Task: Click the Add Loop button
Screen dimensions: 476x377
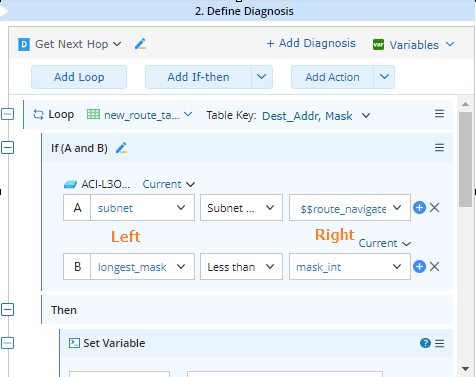Action: [x=79, y=77]
